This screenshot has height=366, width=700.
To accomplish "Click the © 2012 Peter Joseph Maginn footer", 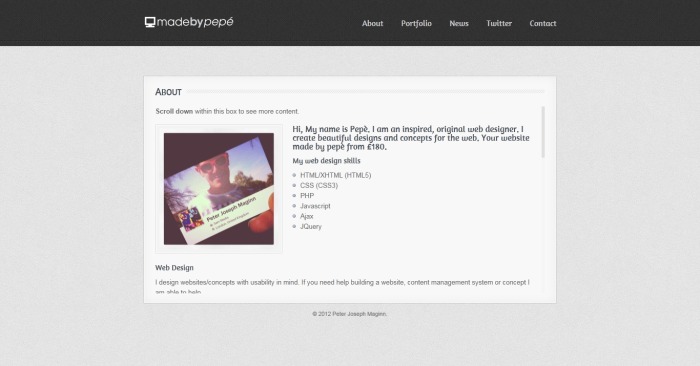I will coord(350,314).
